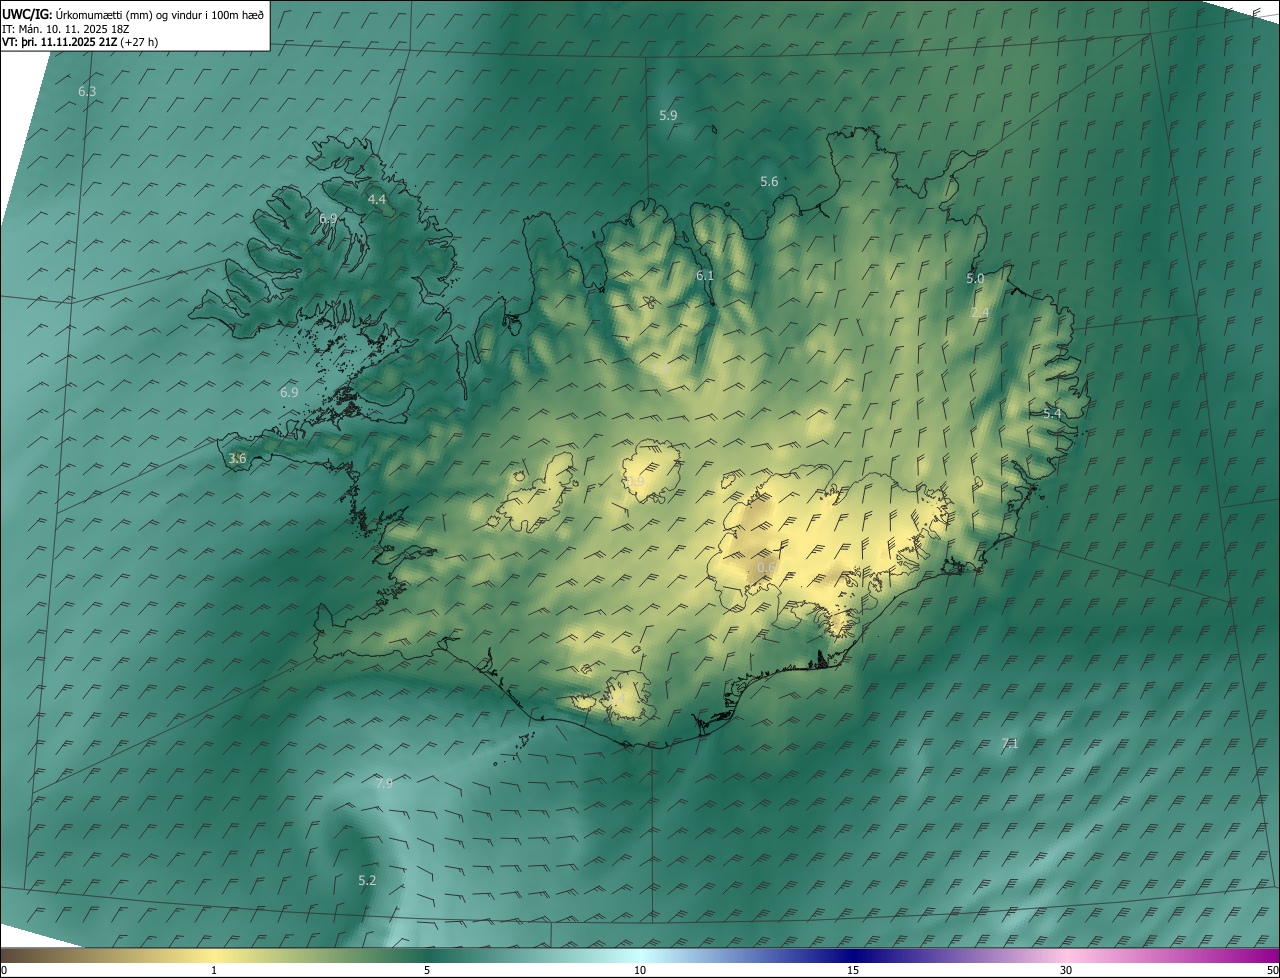Click the 6.1 value label
This screenshot has height=978, width=1280.
705,275
